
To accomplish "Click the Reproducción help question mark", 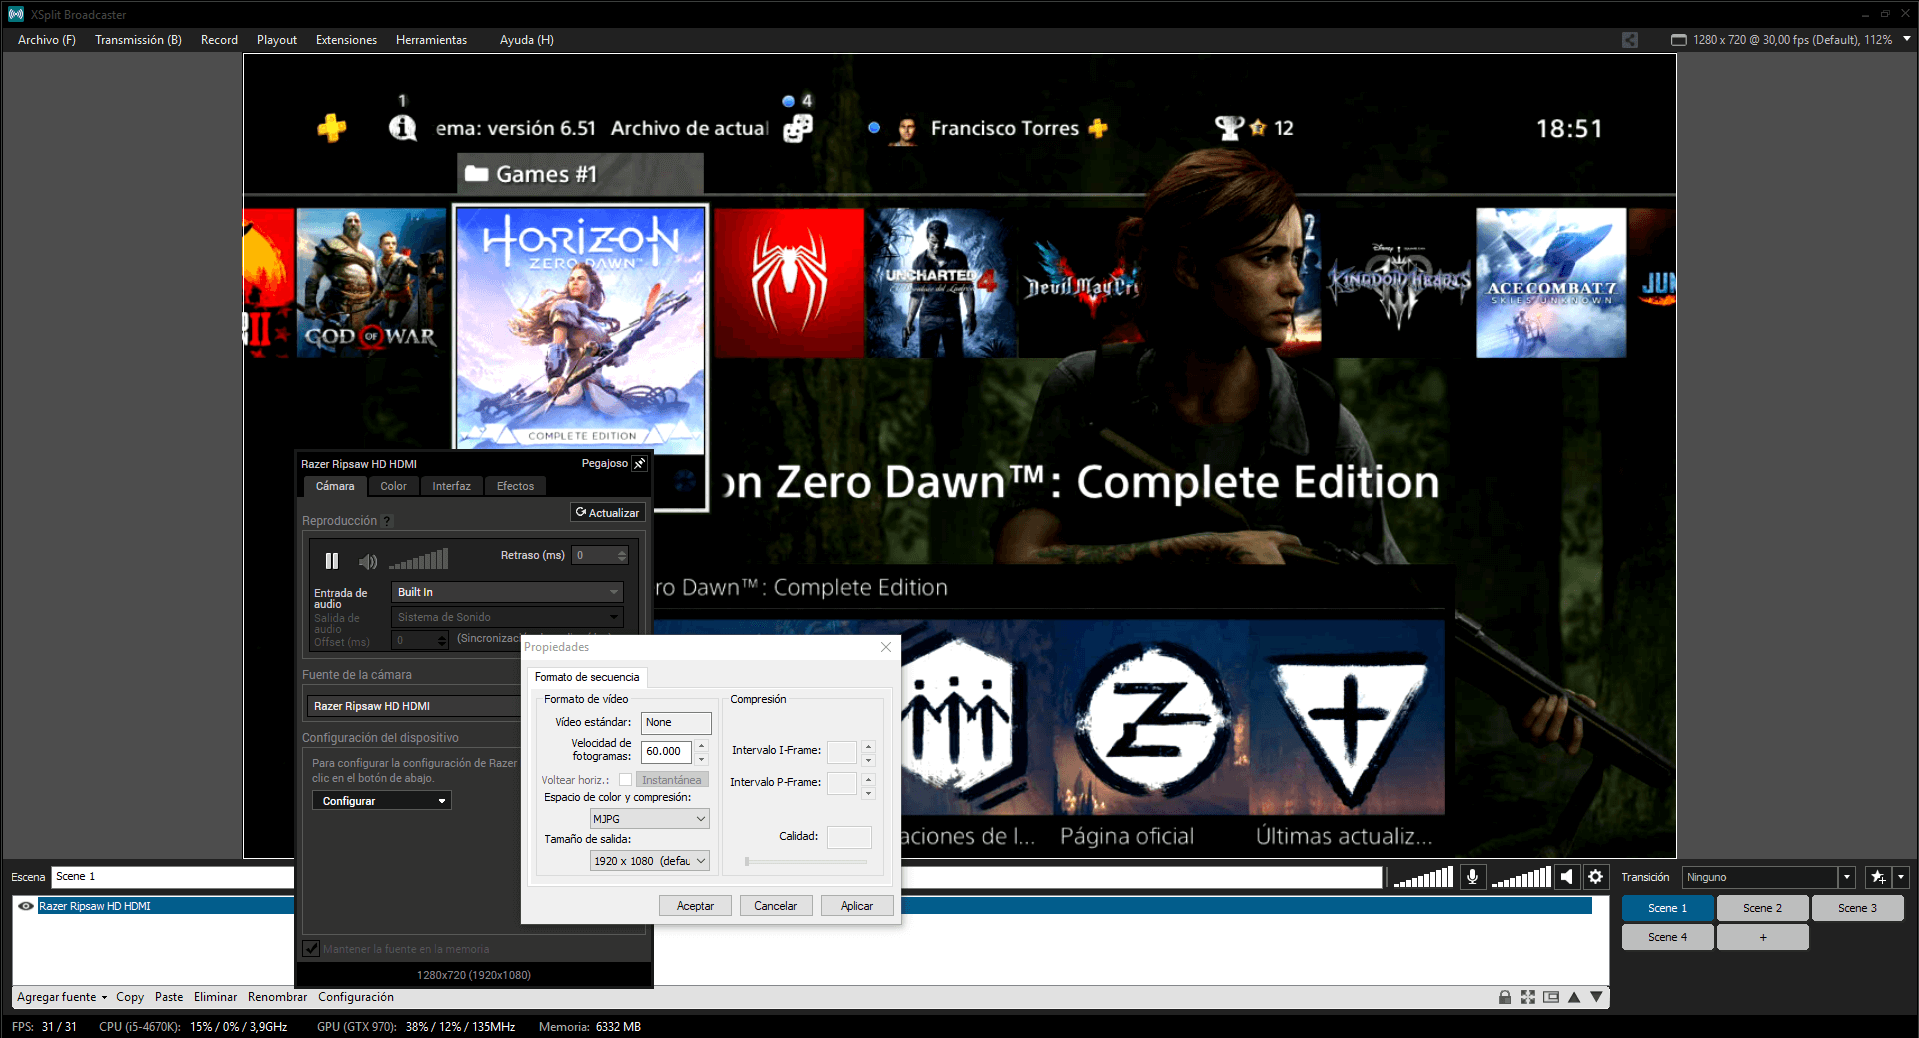I will click(387, 521).
